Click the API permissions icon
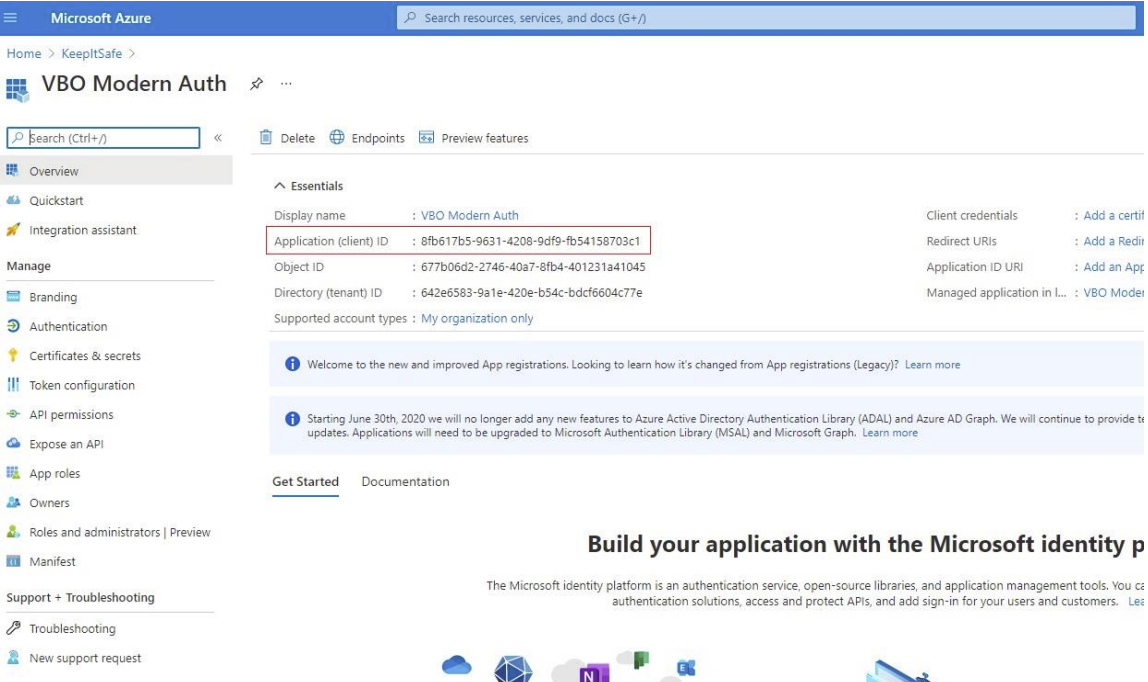This screenshot has width=1148, height=682. coord(13,413)
